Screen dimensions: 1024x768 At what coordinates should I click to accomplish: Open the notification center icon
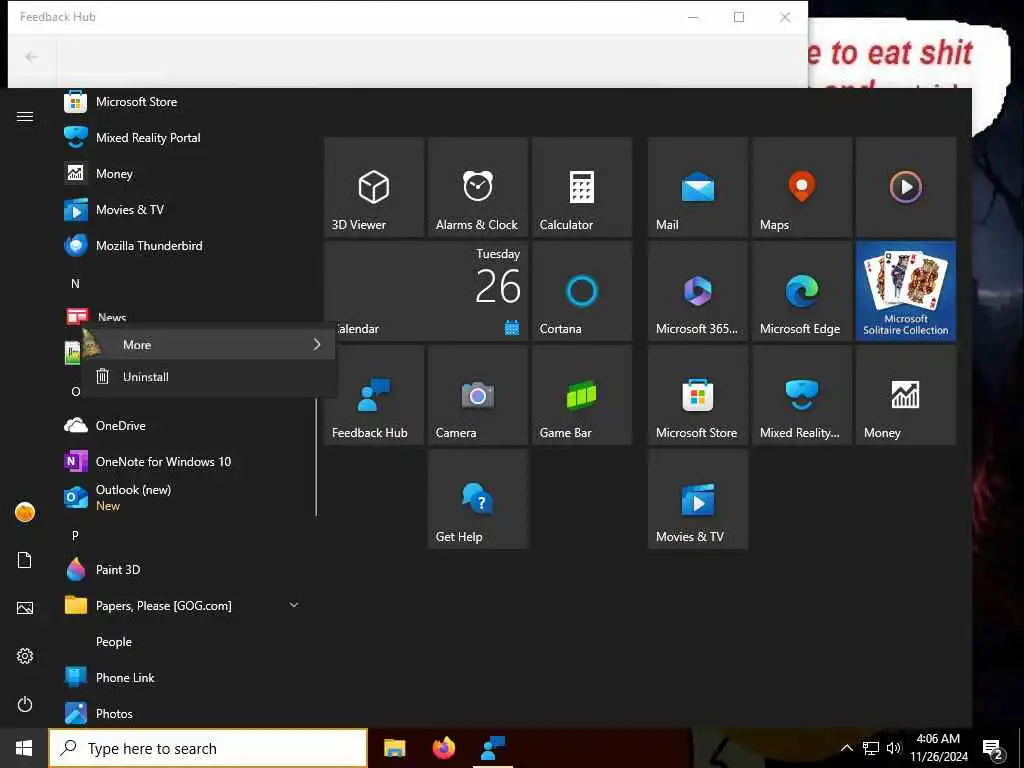click(993, 748)
